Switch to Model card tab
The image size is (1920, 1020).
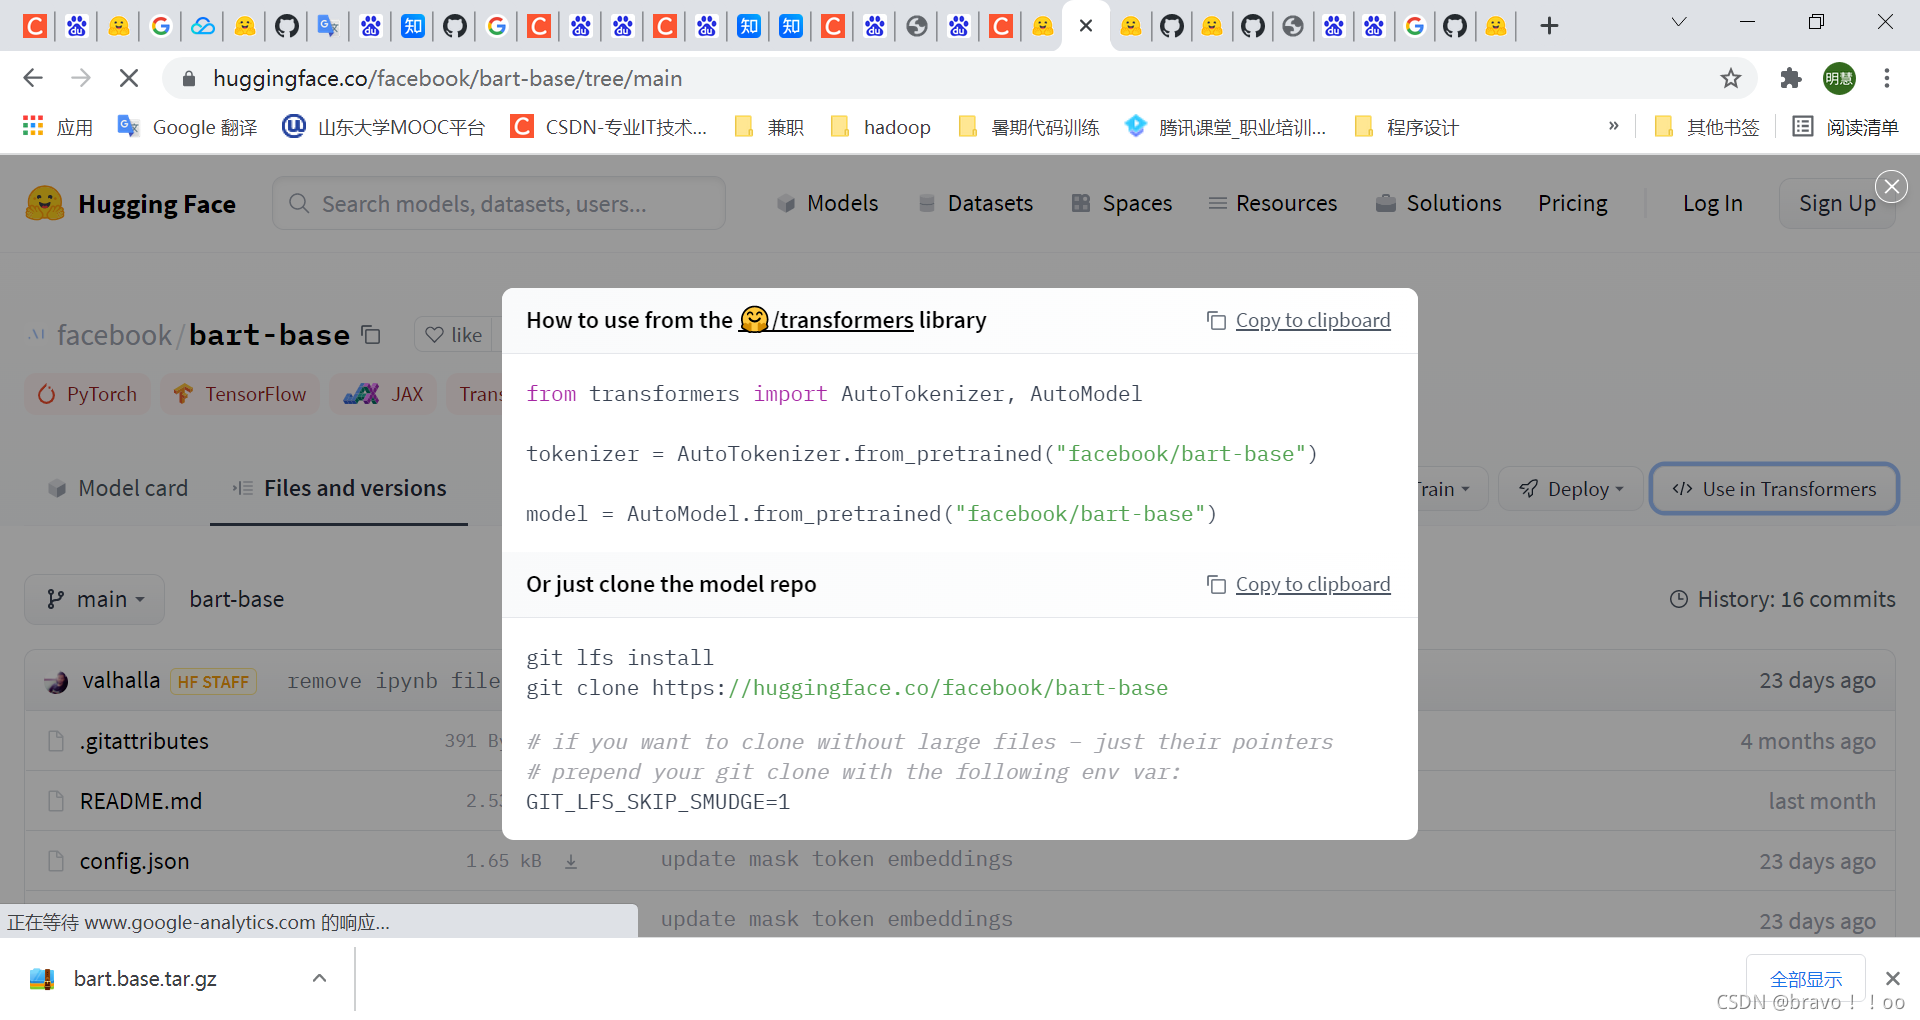118,488
